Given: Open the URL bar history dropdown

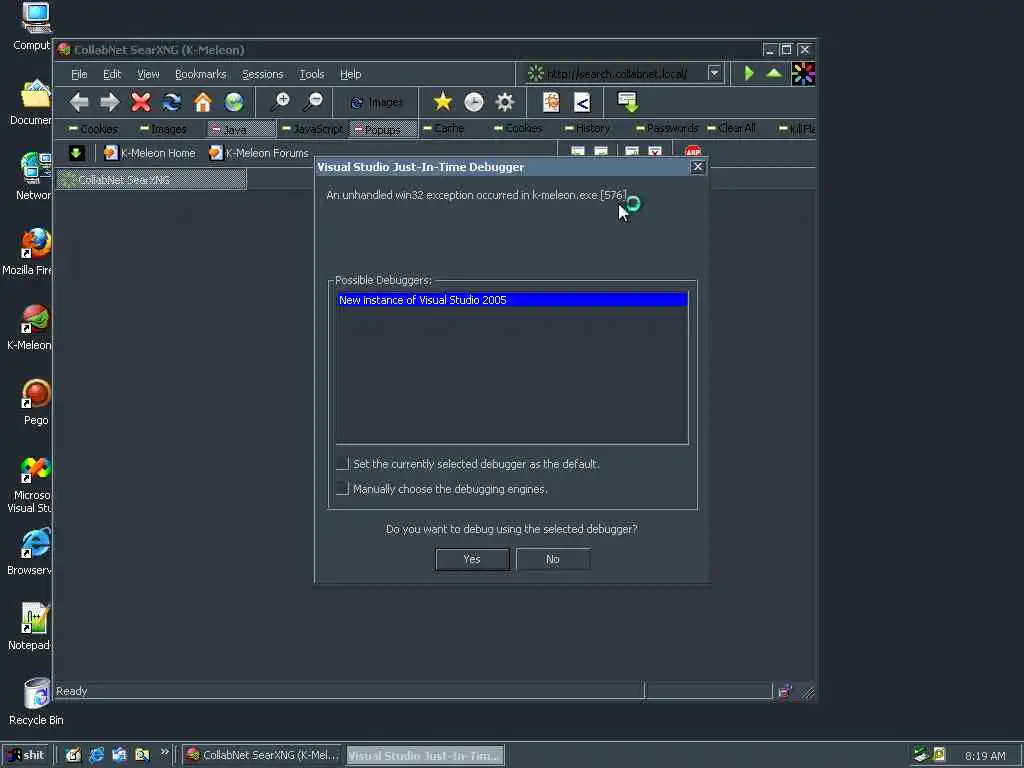Looking at the screenshot, I should pos(714,73).
